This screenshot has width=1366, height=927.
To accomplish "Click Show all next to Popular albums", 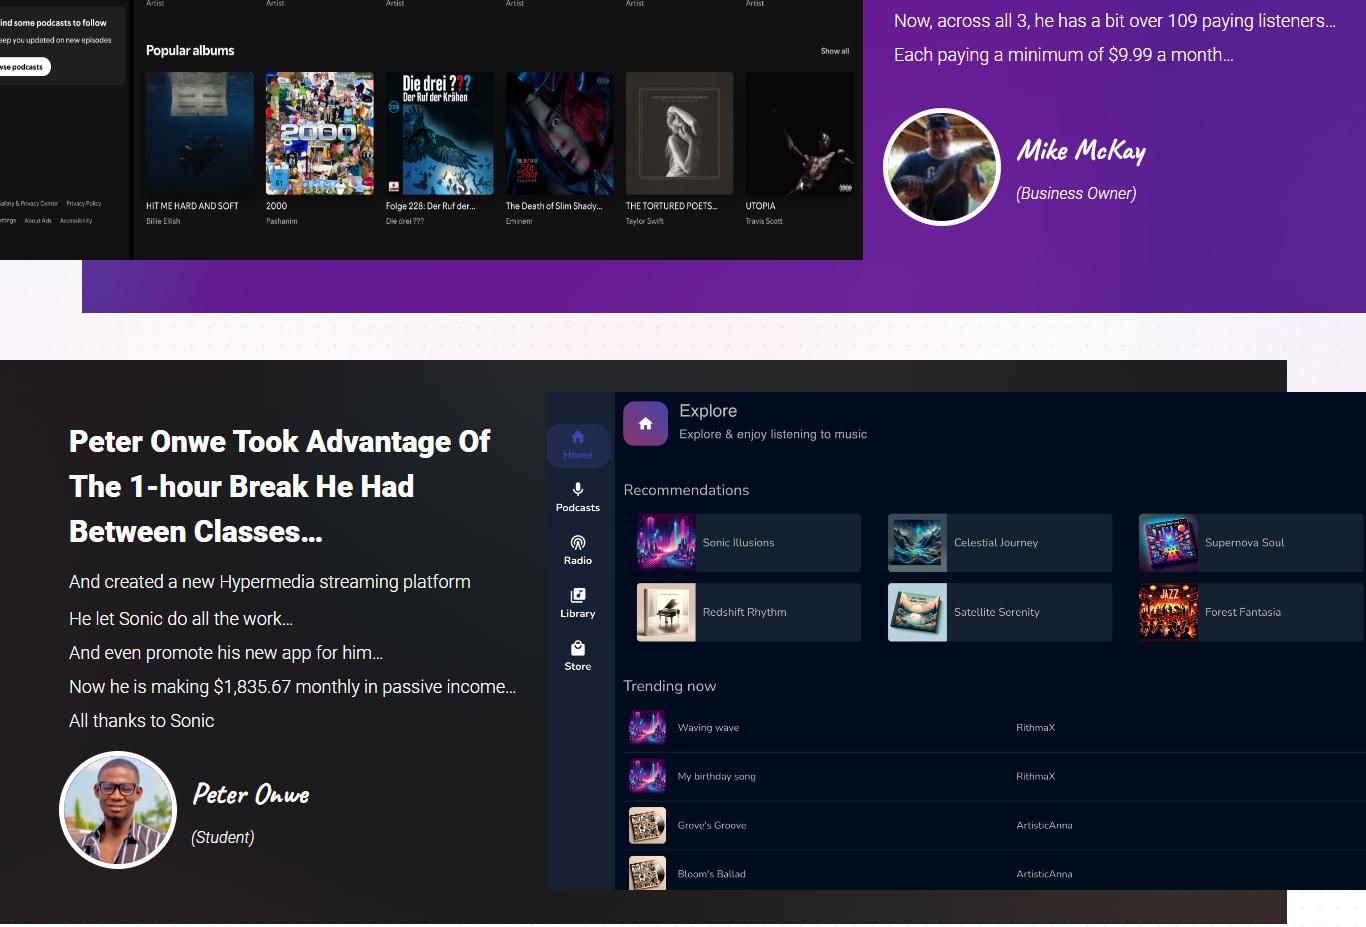I will tap(835, 51).
